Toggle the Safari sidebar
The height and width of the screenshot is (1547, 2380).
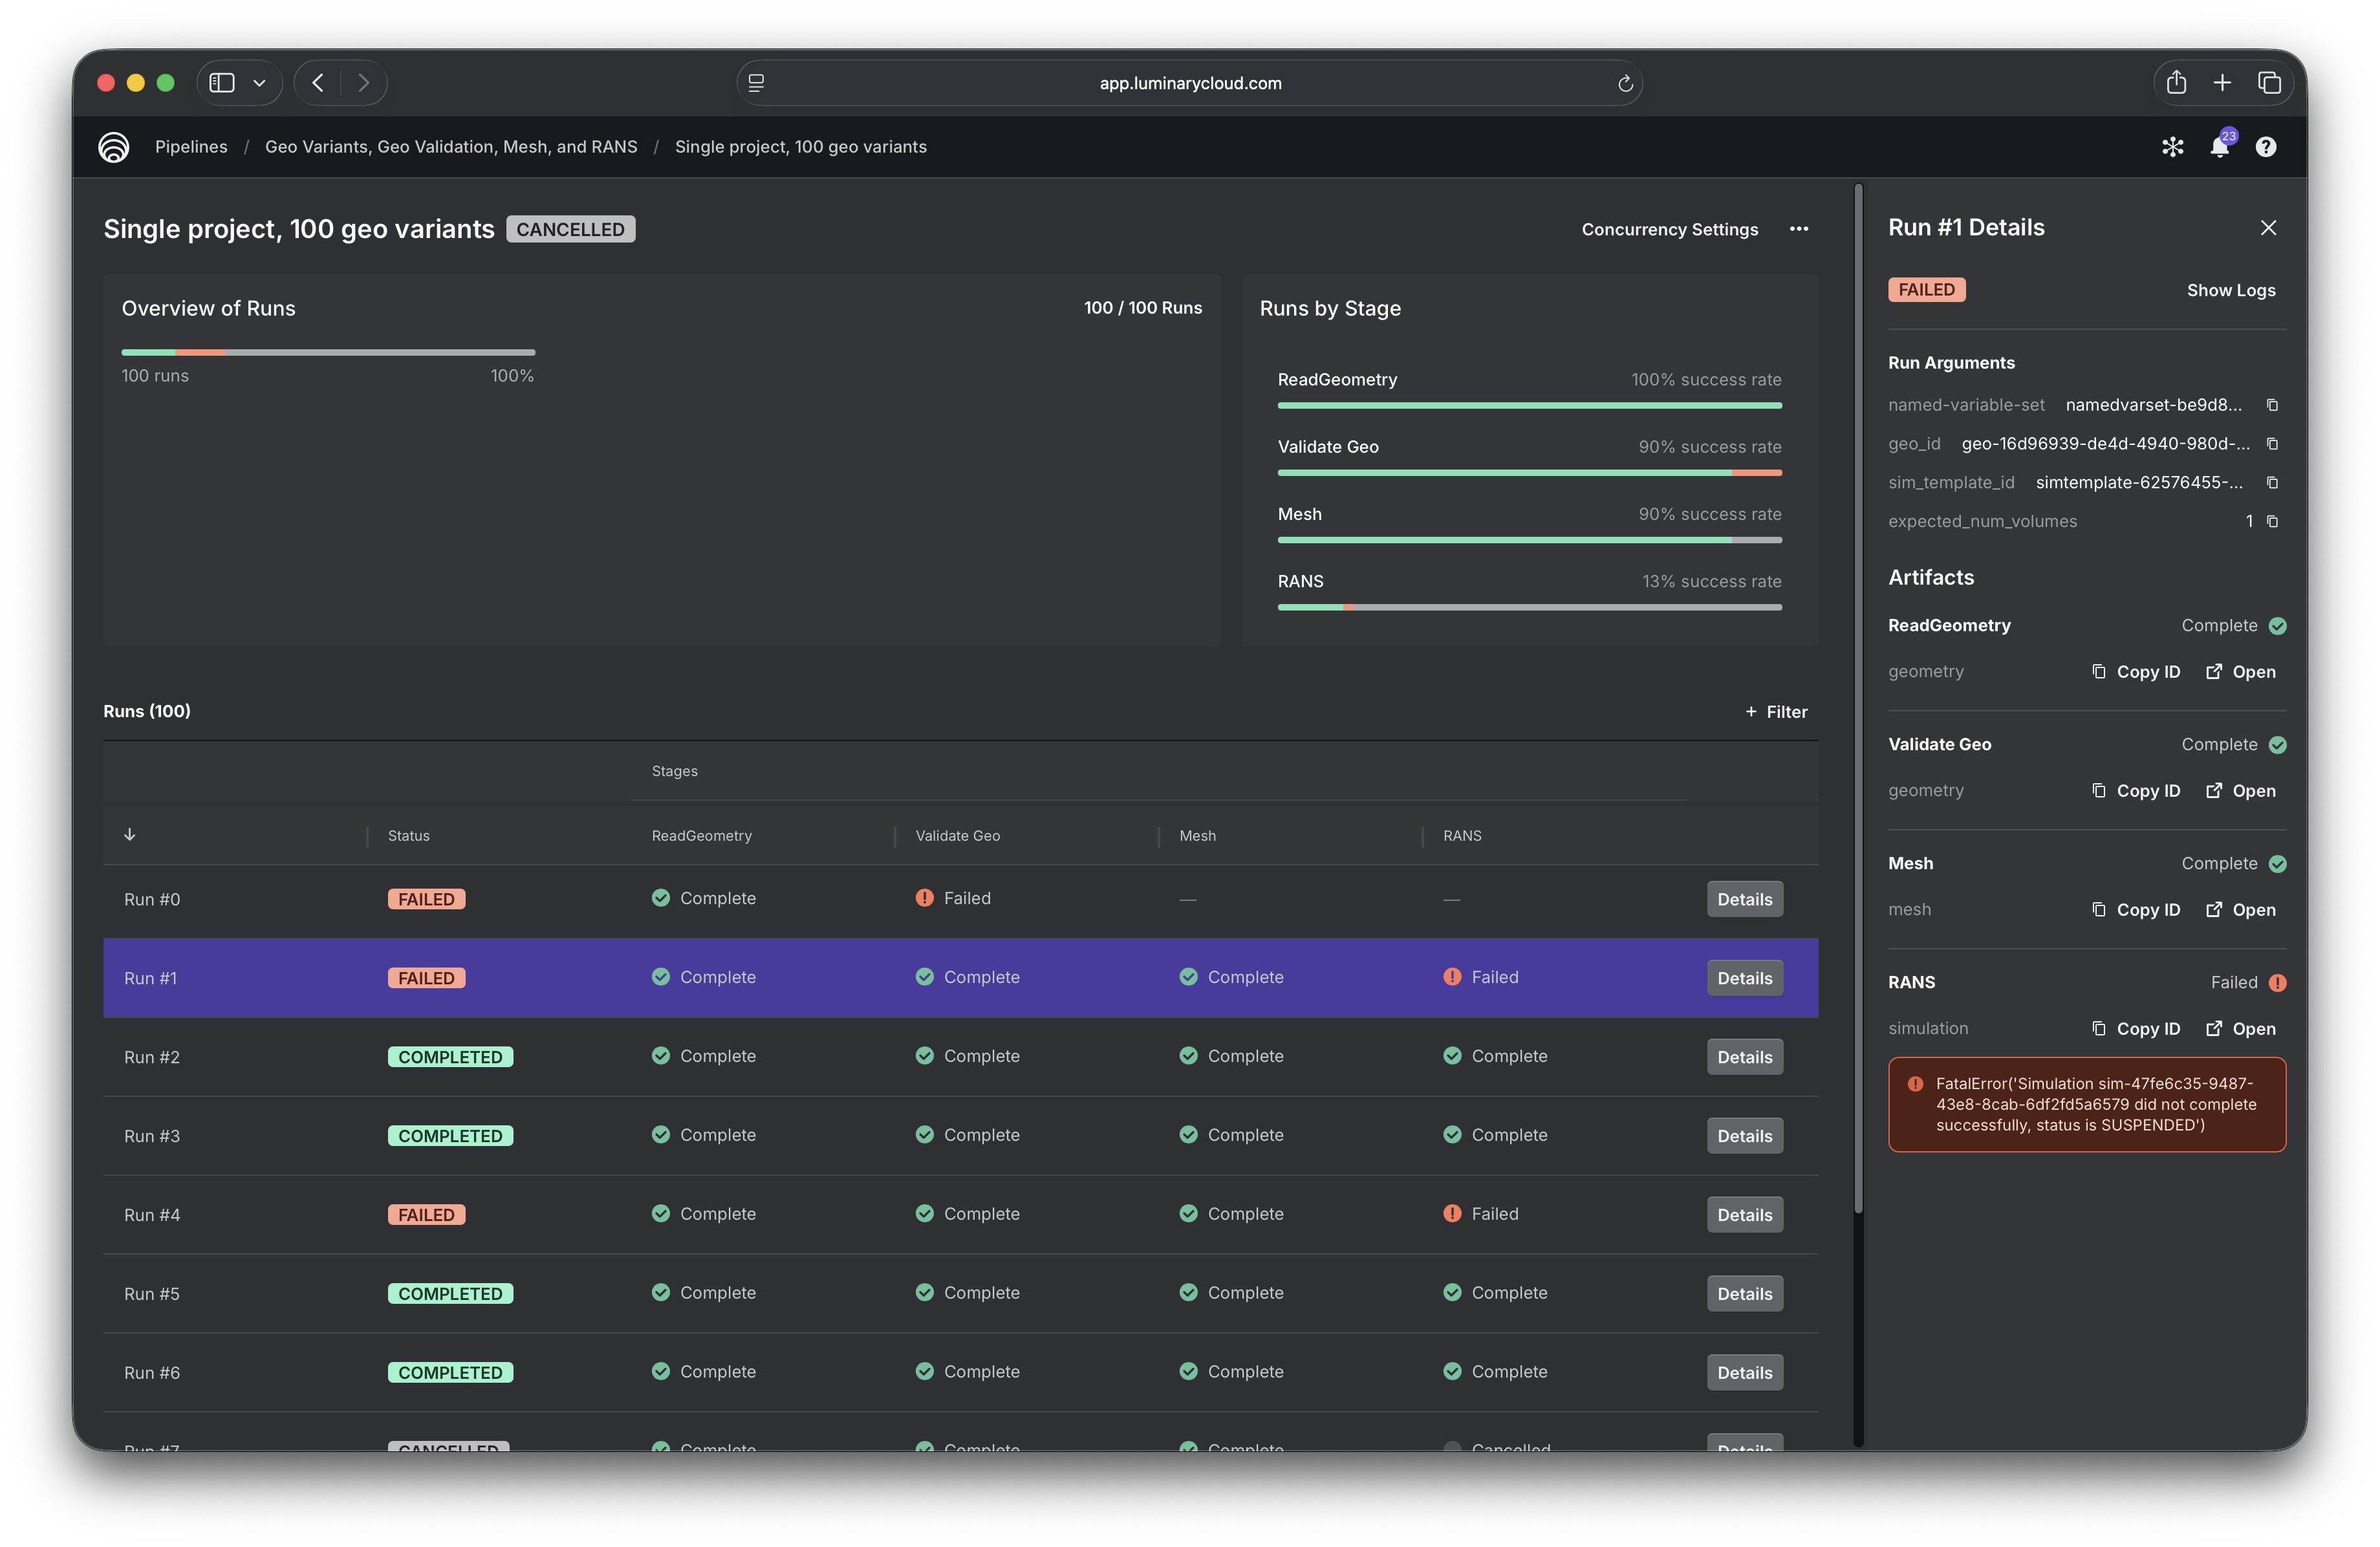click(x=222, y=82)
